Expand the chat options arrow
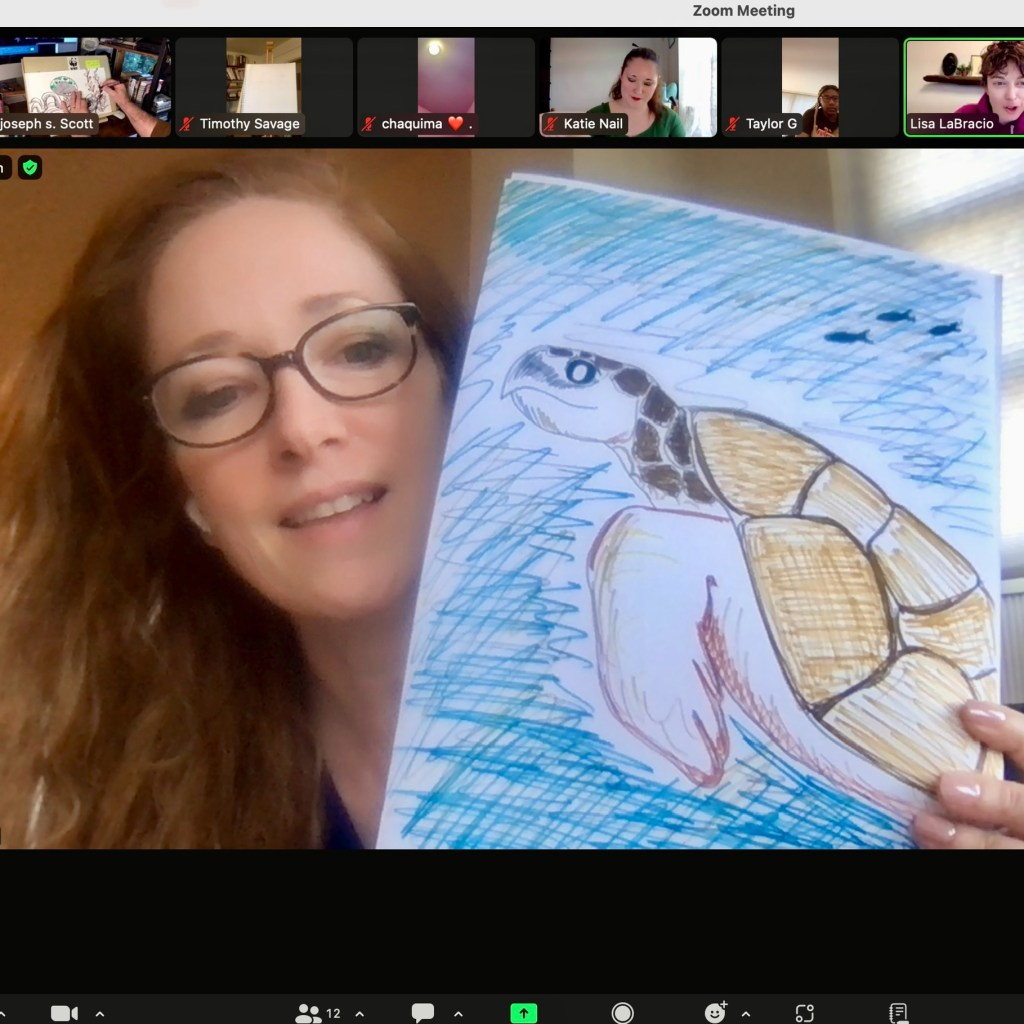 coord(458,1013)
